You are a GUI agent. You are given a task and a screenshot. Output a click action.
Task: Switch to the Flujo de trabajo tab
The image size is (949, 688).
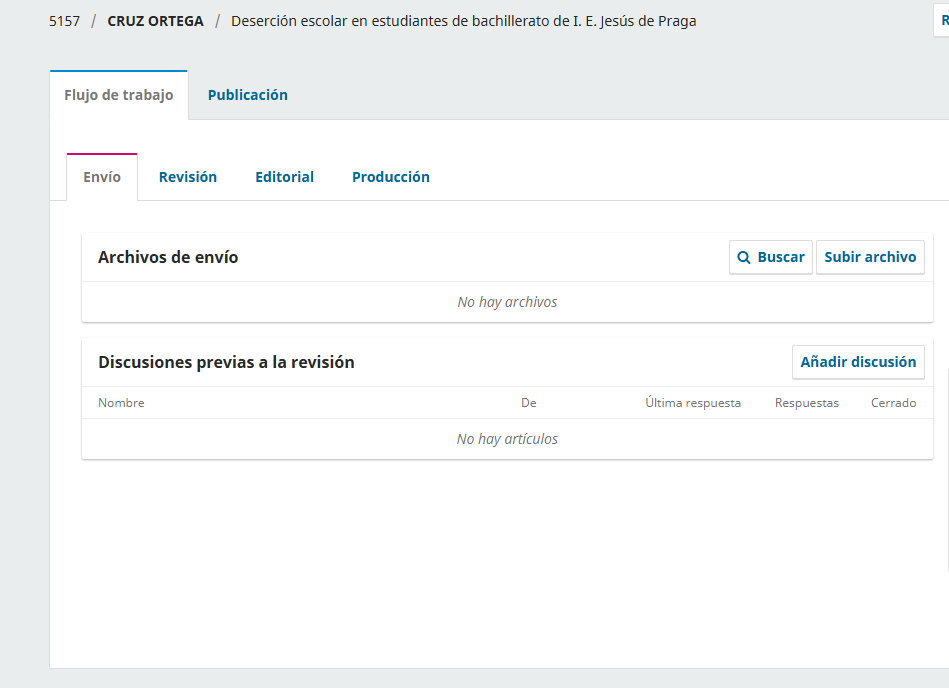tap(119, 95)
